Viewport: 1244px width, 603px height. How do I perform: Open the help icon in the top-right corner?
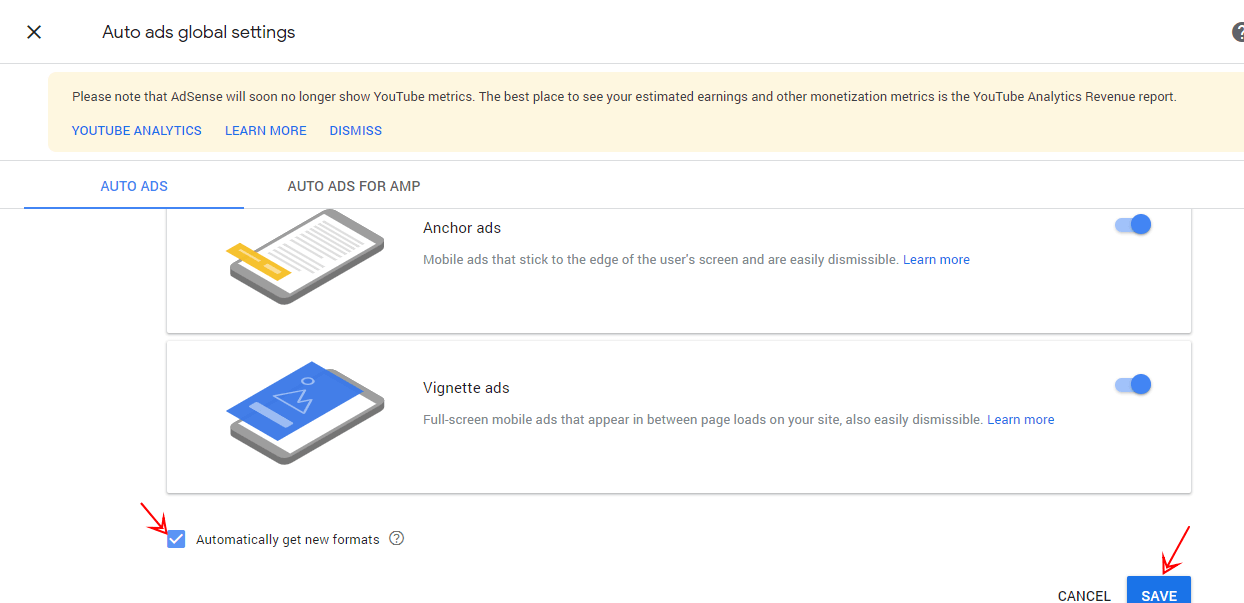tap(1238, 32)
